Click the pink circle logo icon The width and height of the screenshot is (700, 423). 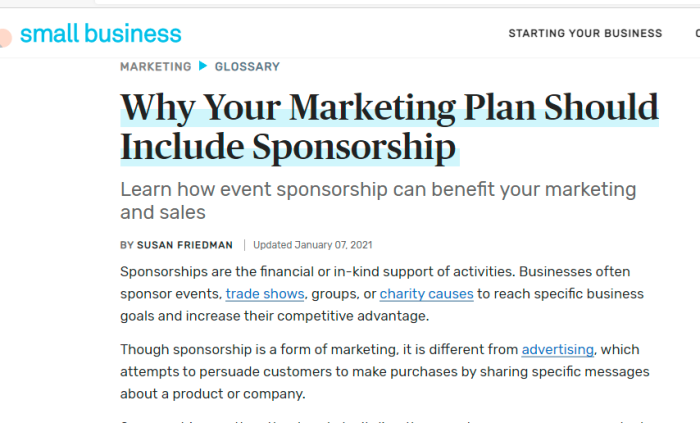(5, 37)
